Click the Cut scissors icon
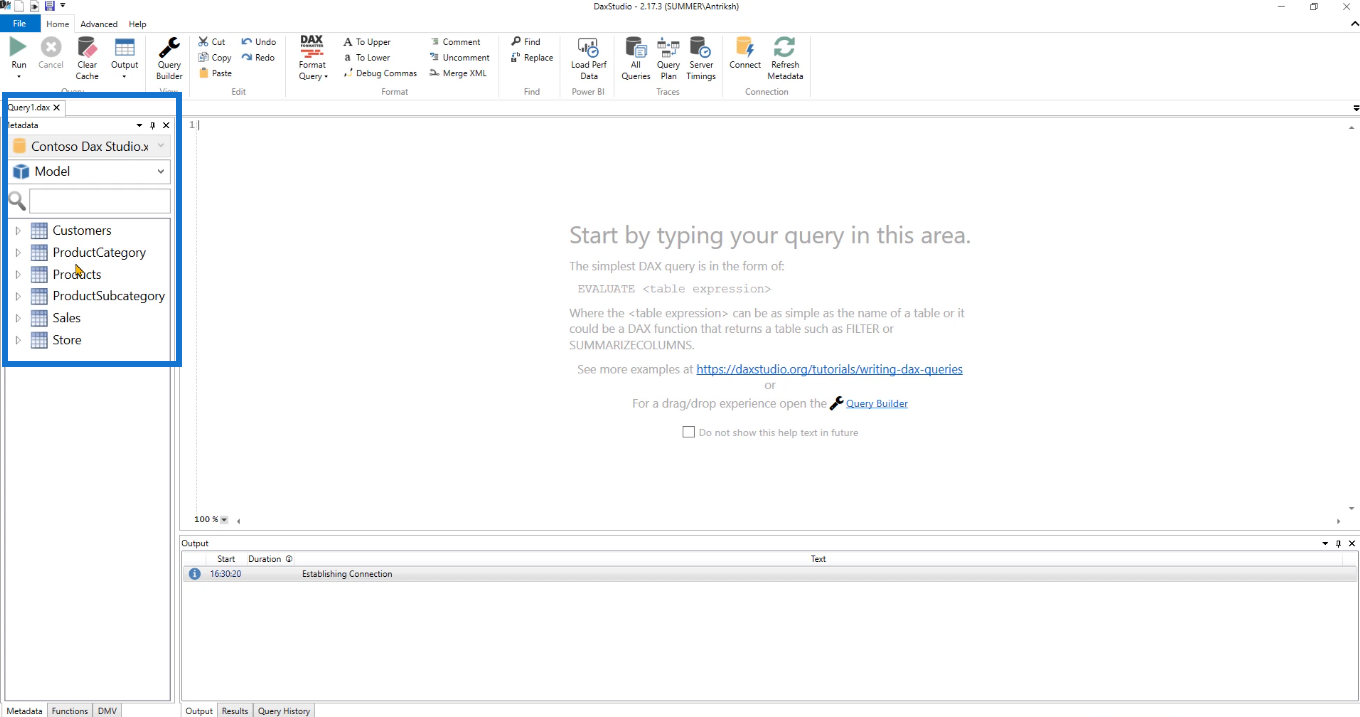Viewport: 1360px width, 717px height. (x=212, y=42)
